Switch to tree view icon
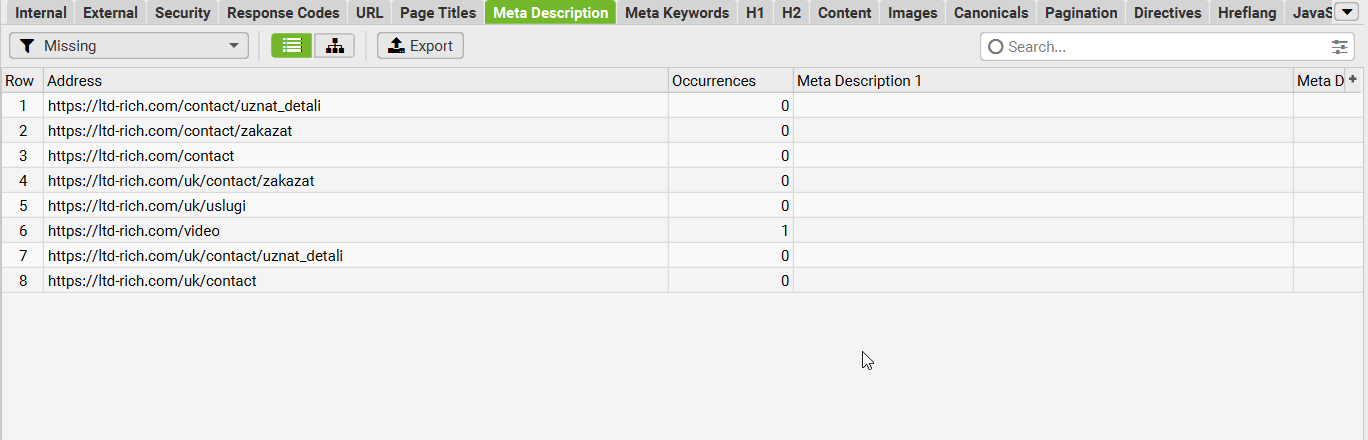The image size is (1368, 440). pyautogui.click(x=334, y=46)
